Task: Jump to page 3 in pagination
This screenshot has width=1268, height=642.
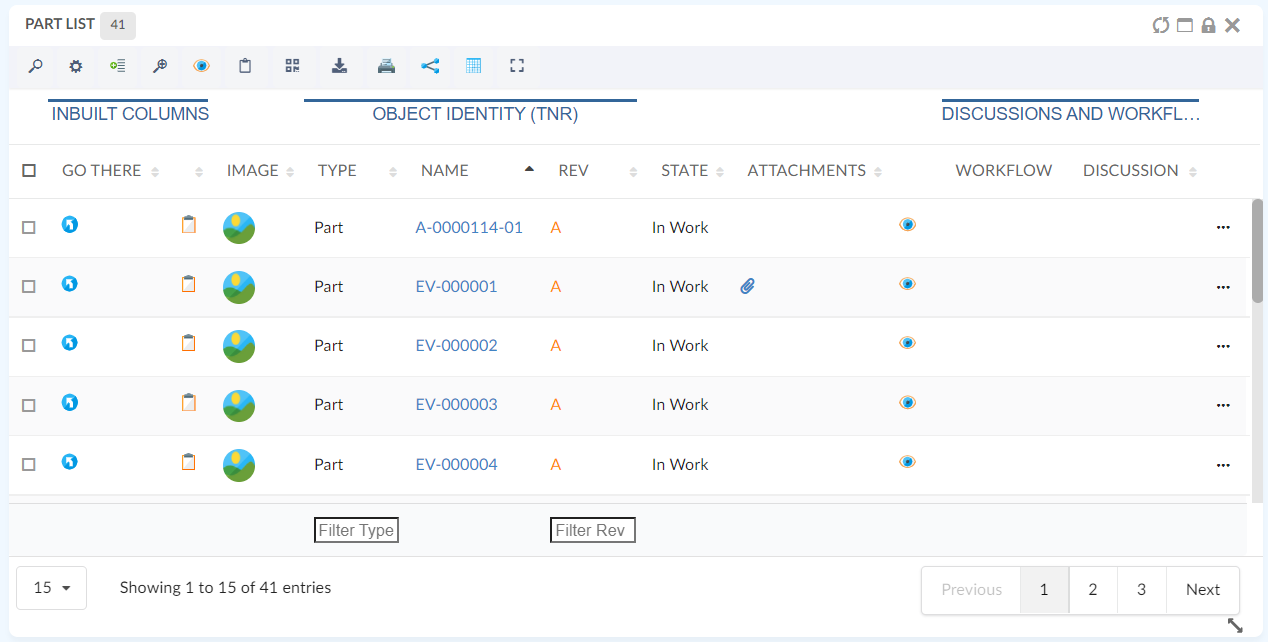Action: 1141,590
